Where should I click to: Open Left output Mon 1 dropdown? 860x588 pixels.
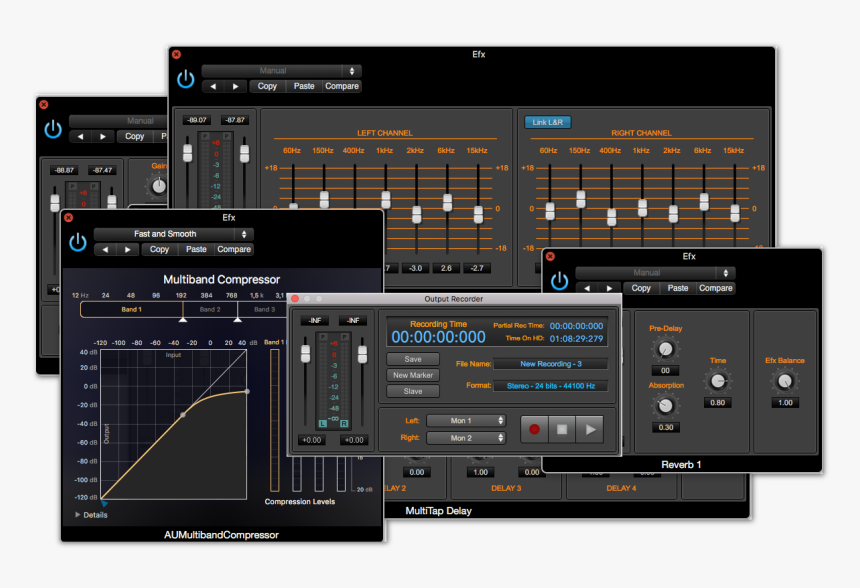[466, 421]
